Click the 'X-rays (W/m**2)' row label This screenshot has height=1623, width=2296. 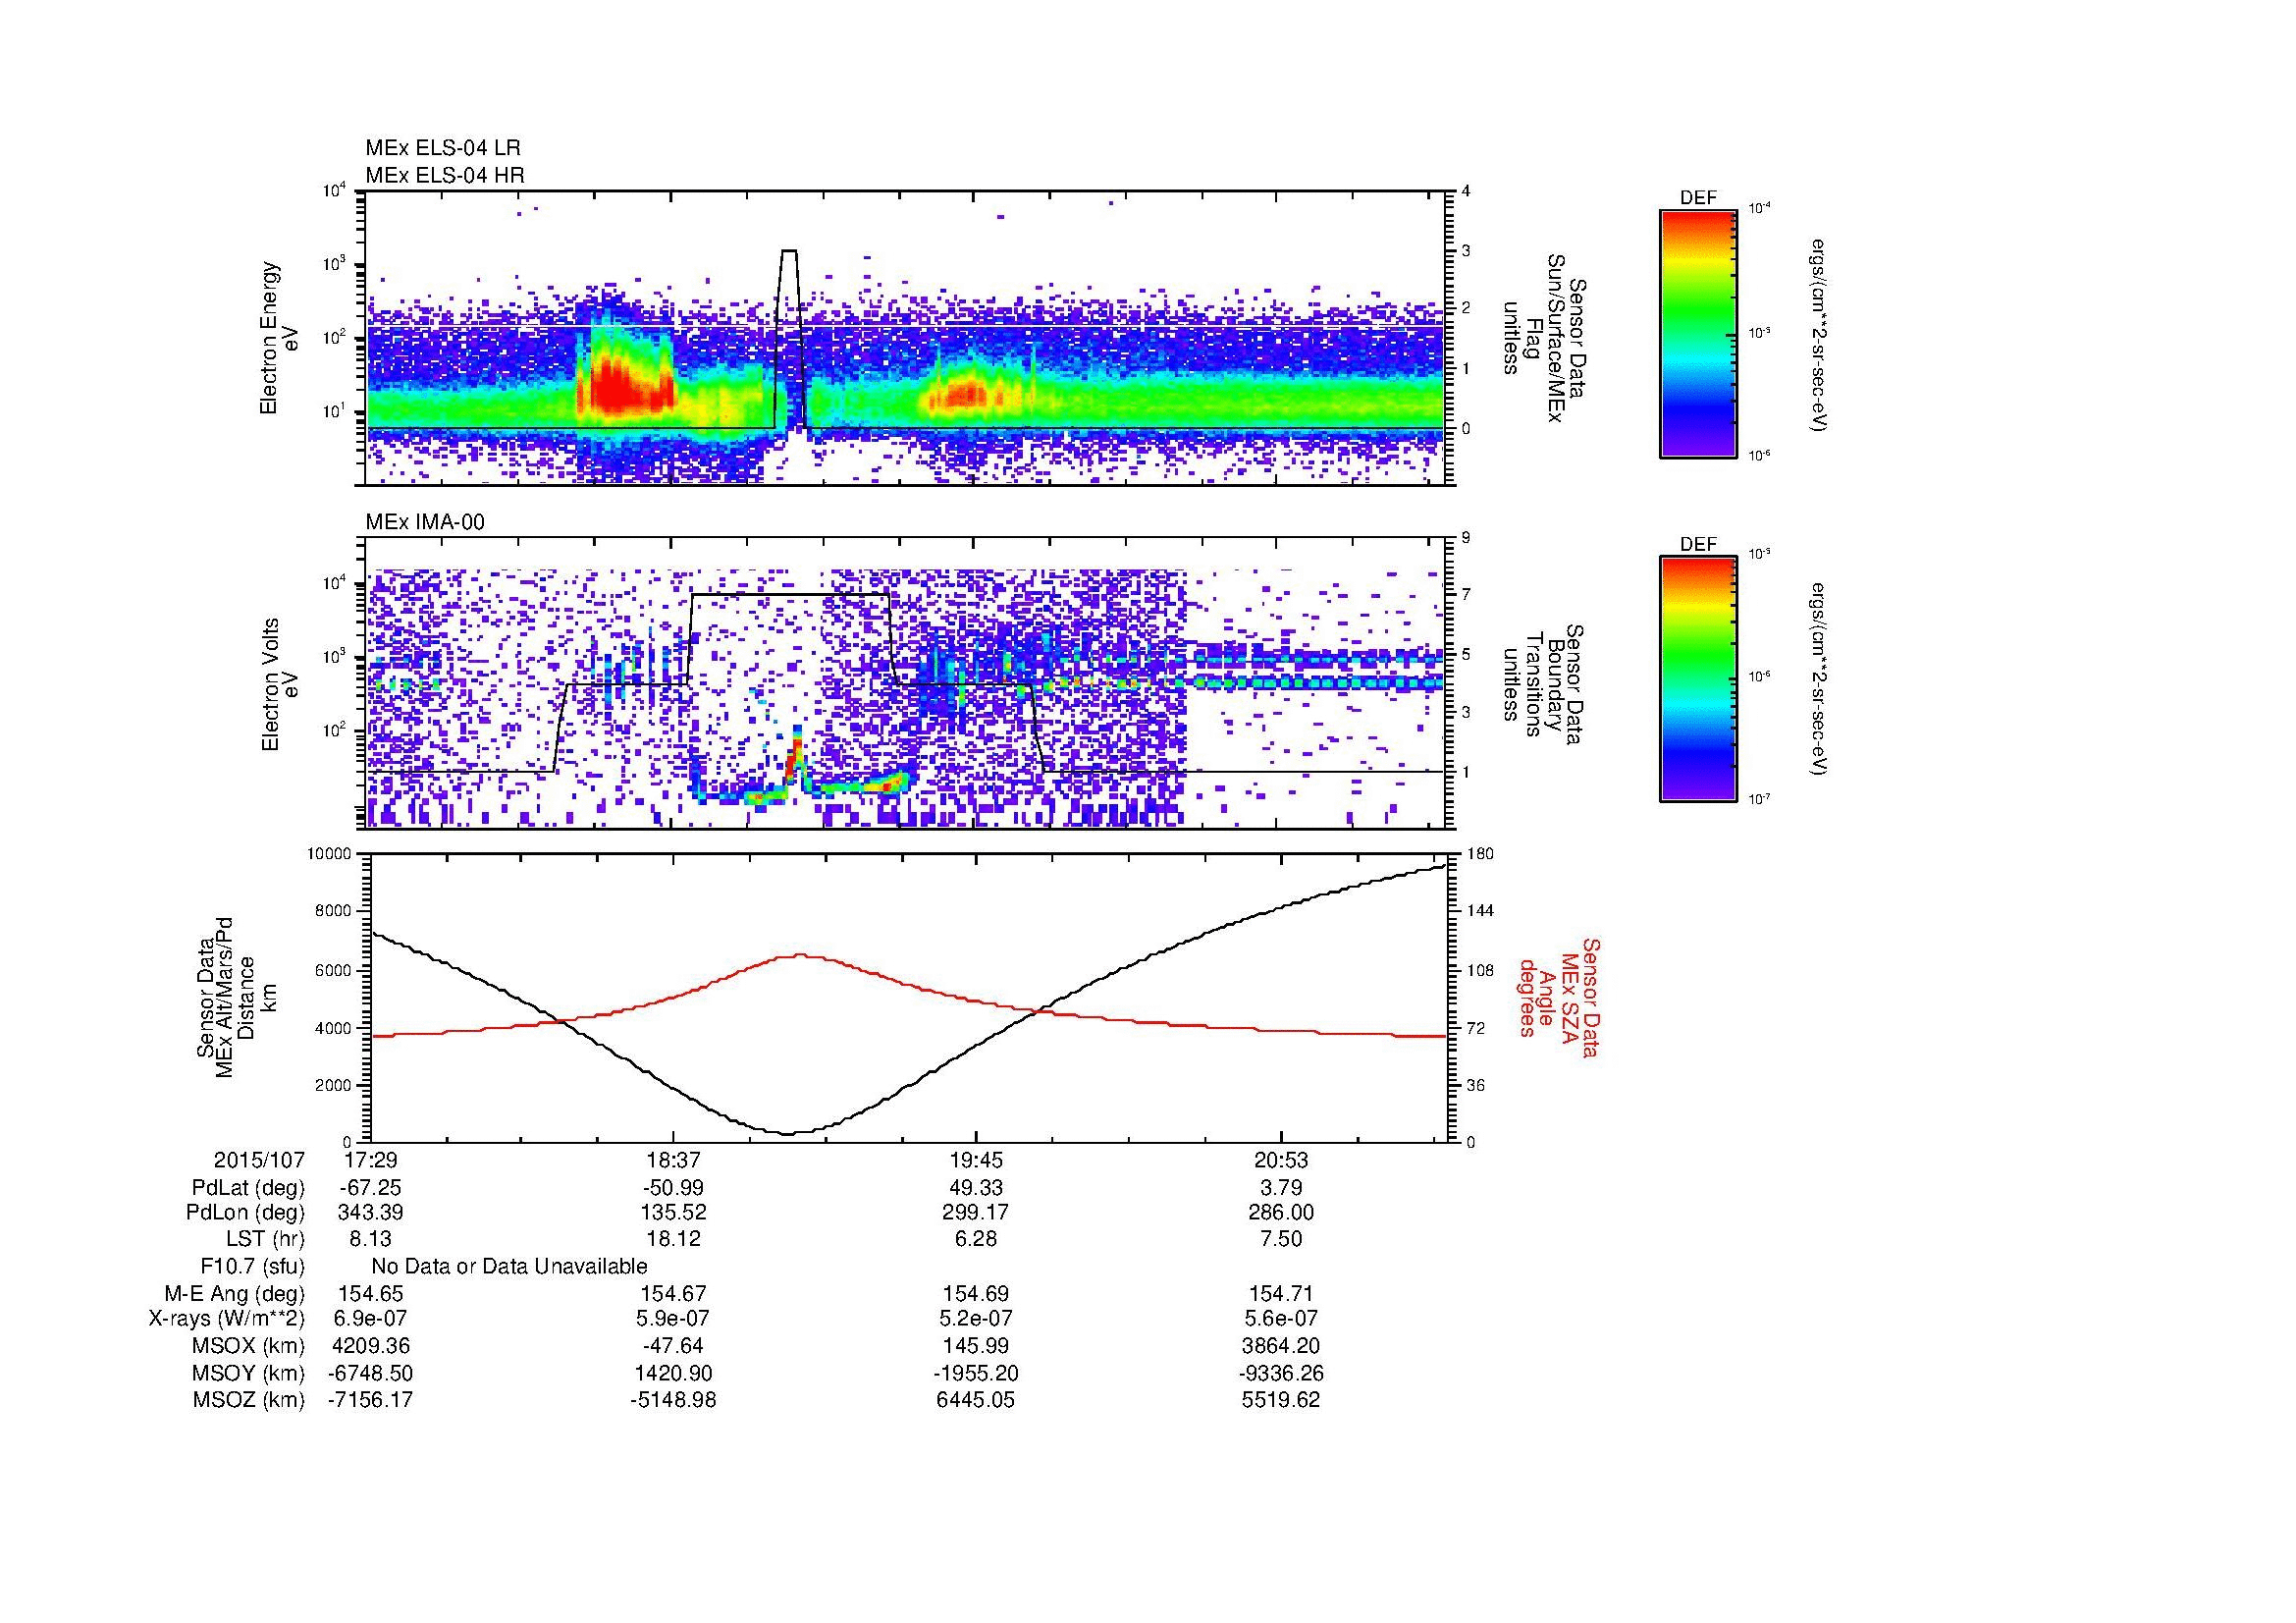[227, 1319]
